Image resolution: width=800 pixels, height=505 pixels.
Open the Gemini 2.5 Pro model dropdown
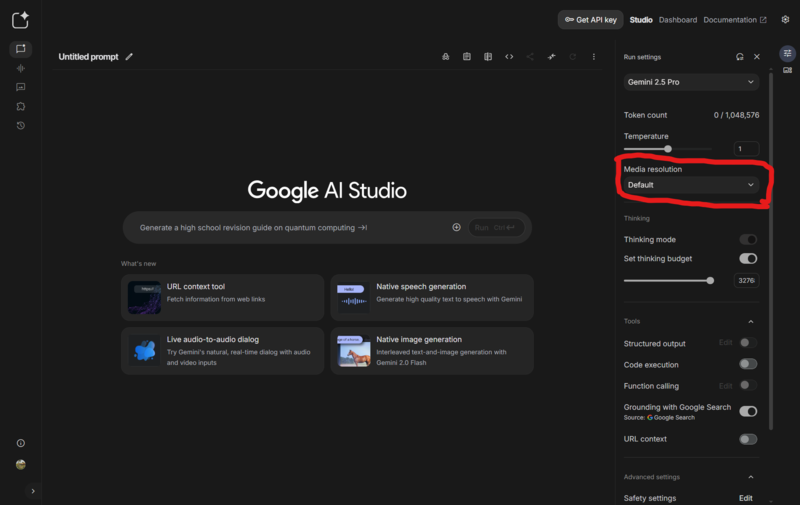pyautogui.click(x=691, y=82)
